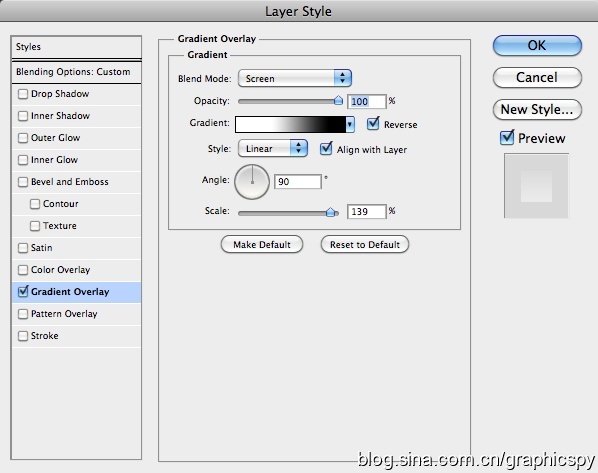598x473 pixels.
Task: Click the black-to-white gradient swatch
Action: point(291,124)
